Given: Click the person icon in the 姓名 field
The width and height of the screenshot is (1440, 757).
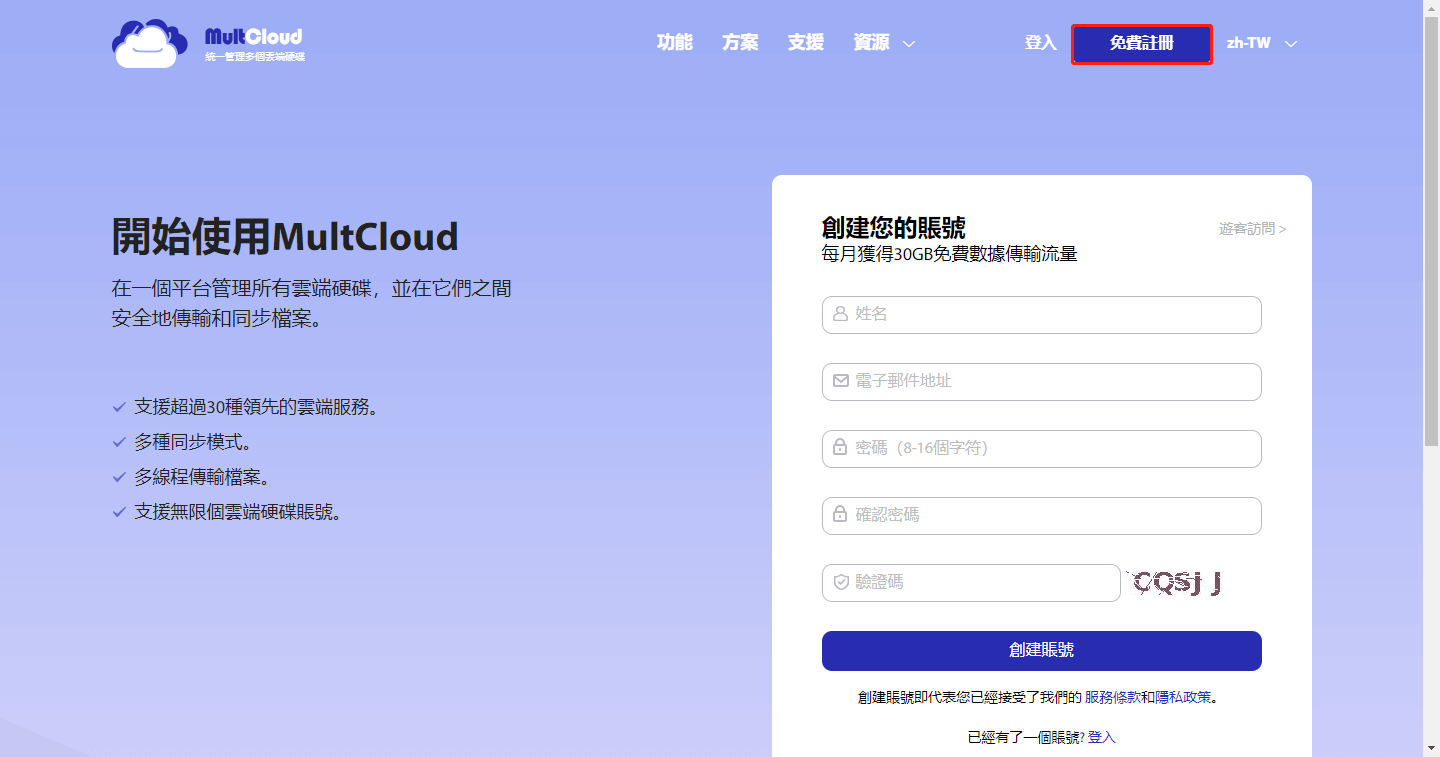Looking at the screenshot, I should 841,314.
